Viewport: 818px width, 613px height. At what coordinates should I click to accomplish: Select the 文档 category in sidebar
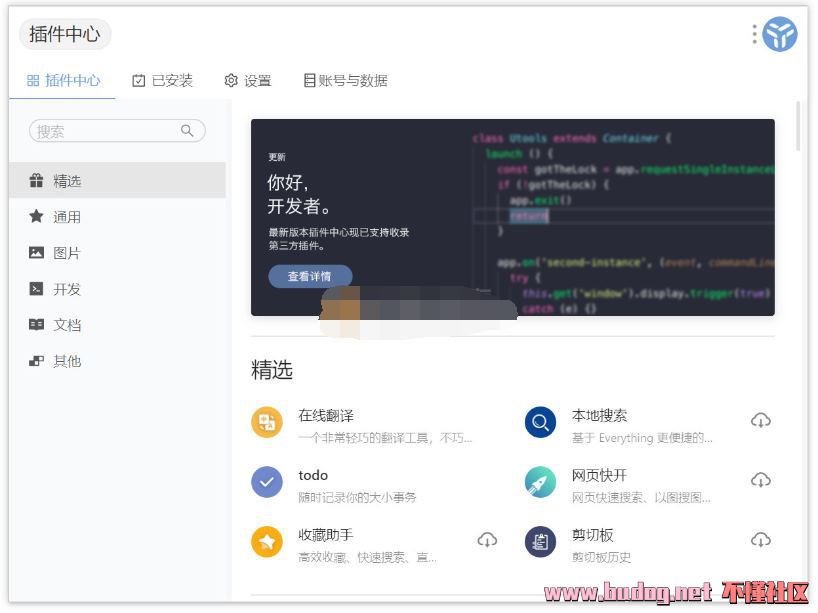(117, 325)
